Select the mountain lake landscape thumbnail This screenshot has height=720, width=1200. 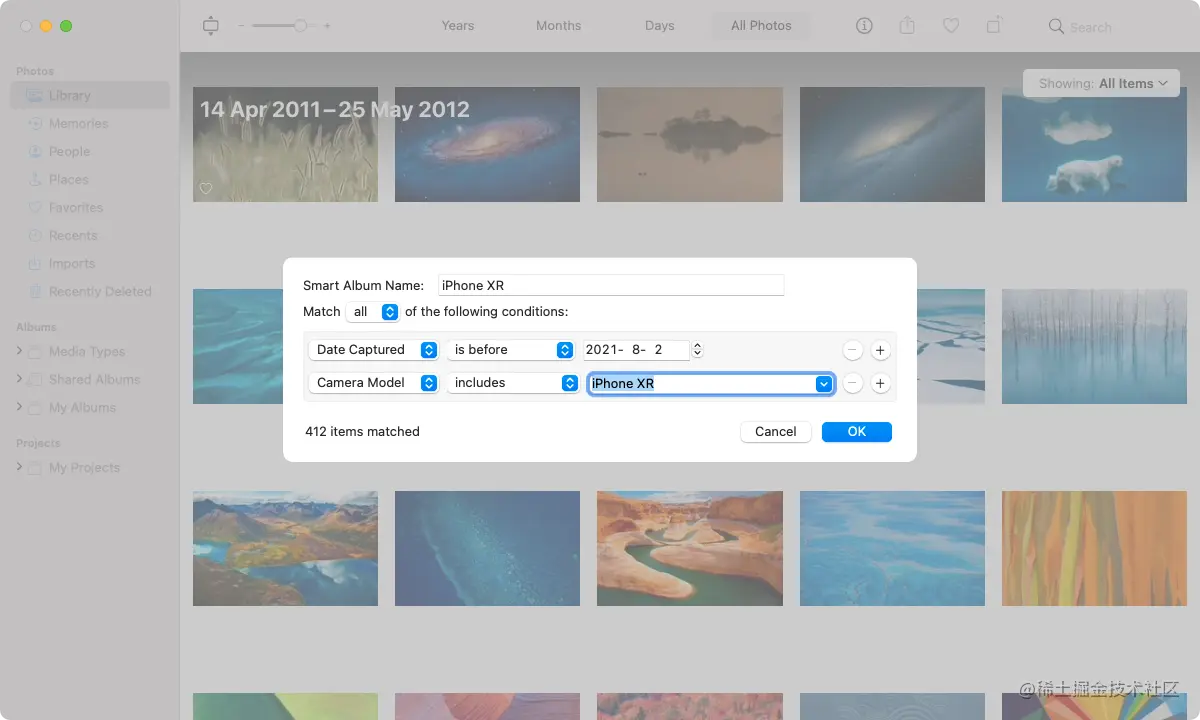285,548
